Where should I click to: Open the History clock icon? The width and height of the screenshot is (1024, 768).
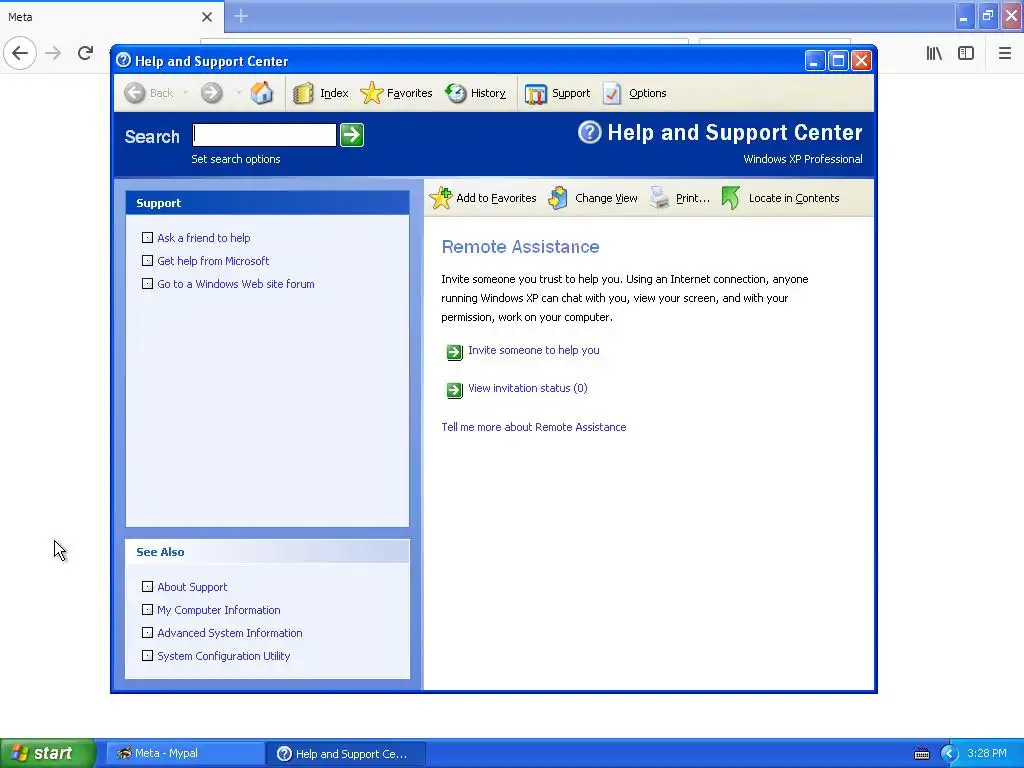(x=456, y=93)
